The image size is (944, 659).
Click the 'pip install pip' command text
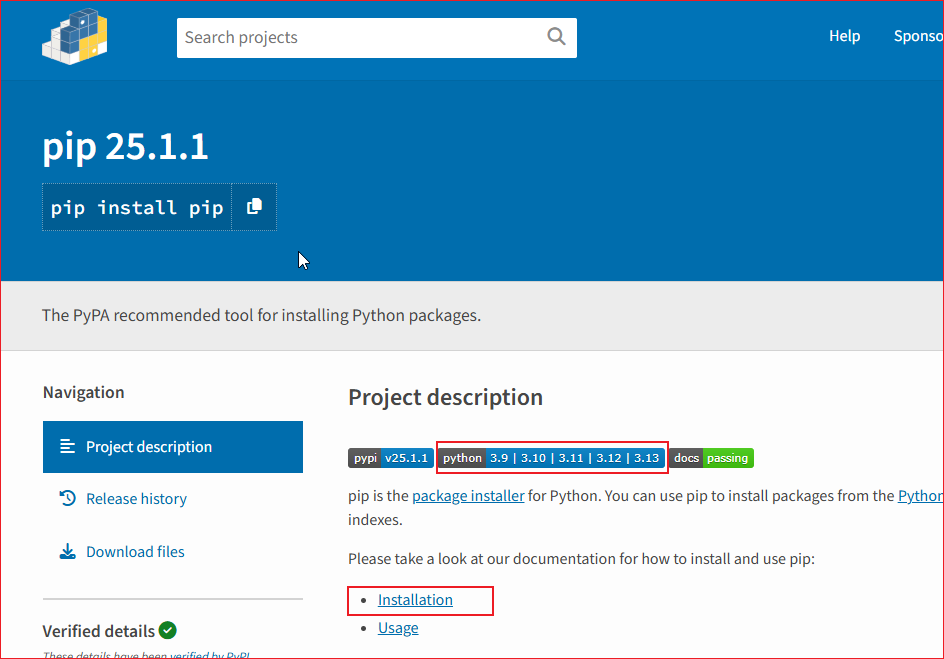pos(137,208)
